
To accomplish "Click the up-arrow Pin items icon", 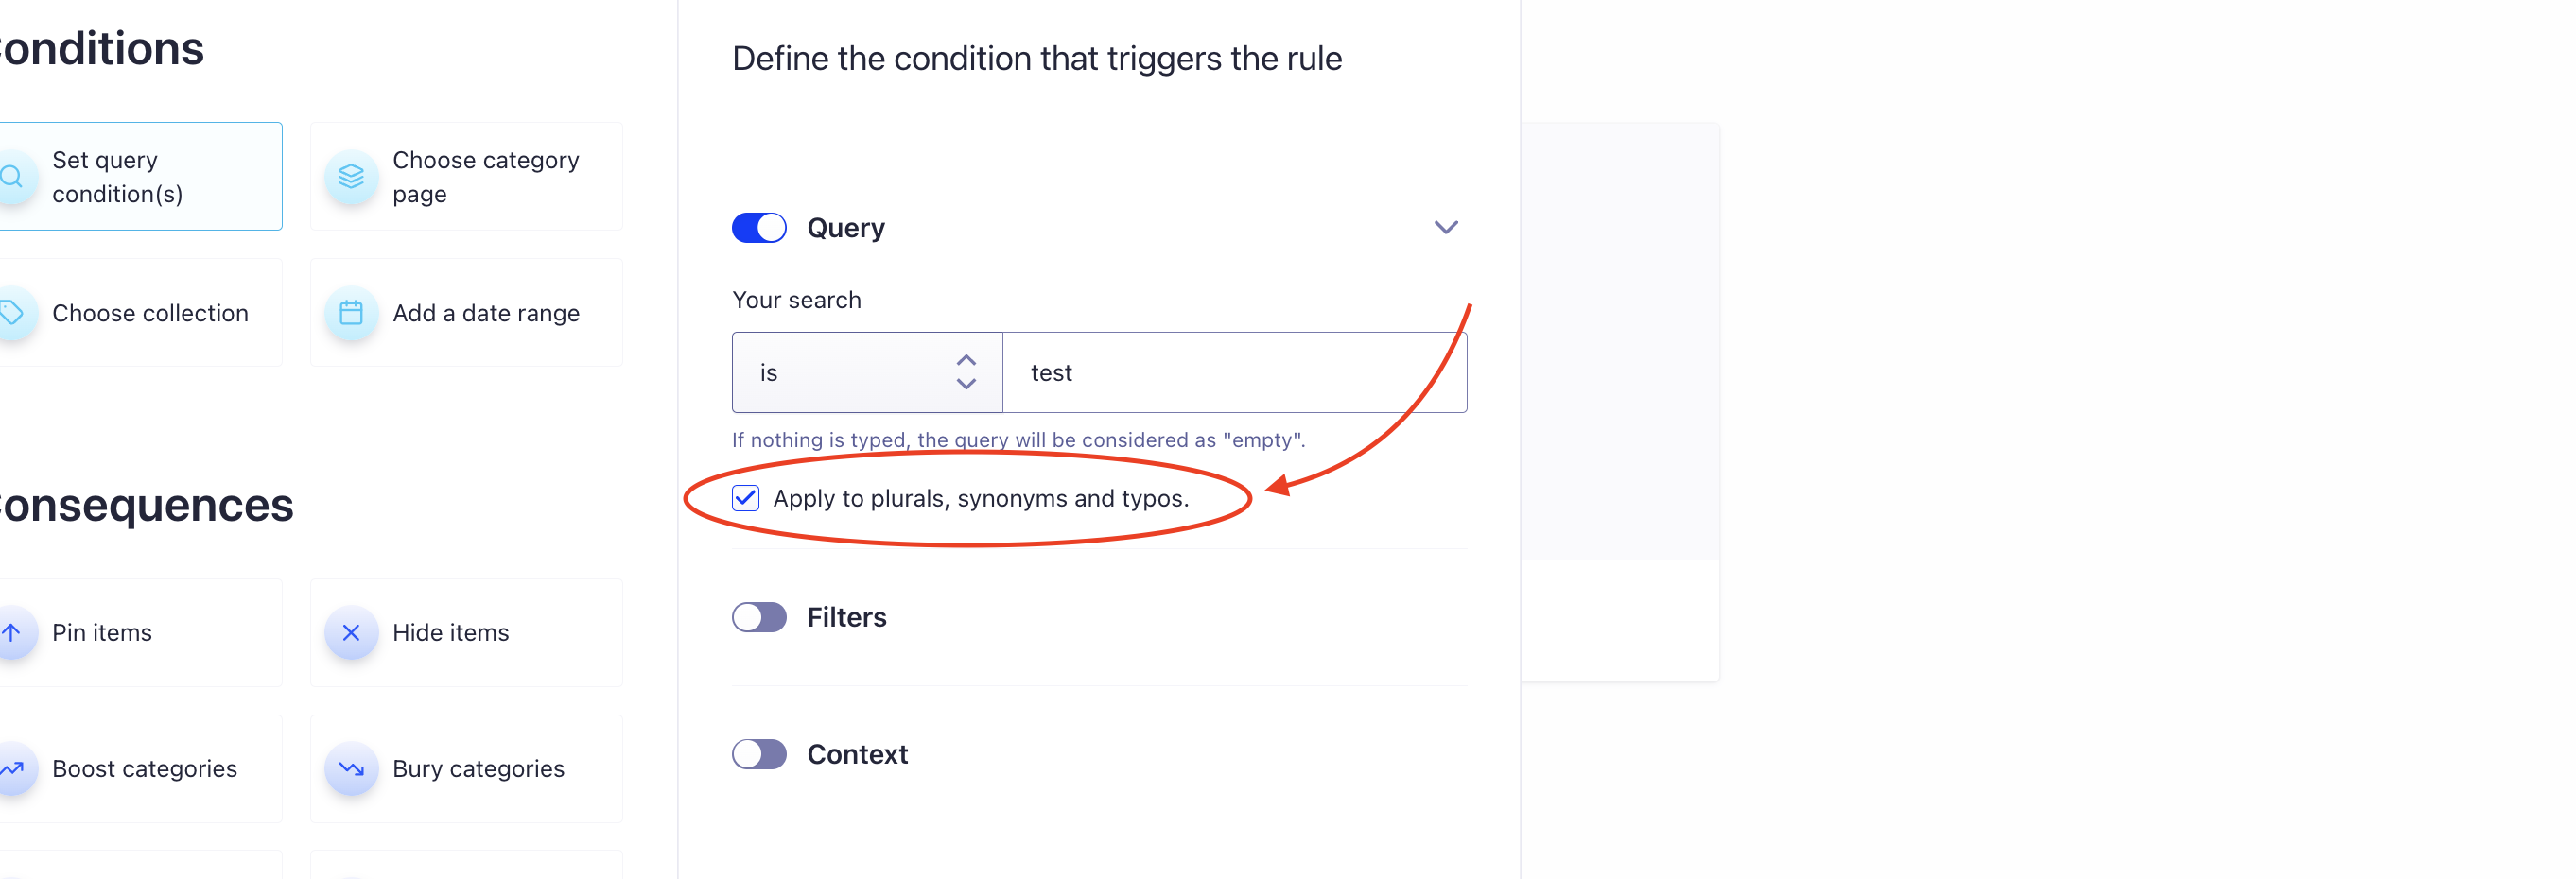I will point(12,632).
